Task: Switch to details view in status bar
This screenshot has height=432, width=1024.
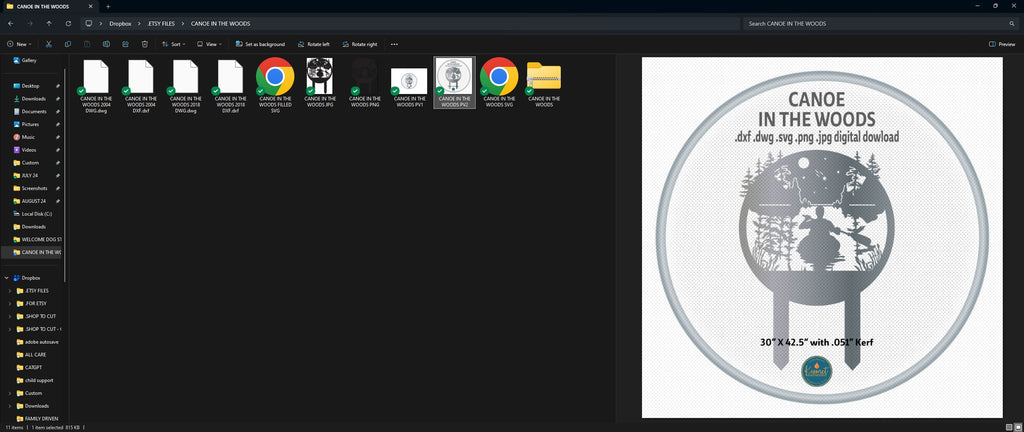Action: [x=1009, y=427]
